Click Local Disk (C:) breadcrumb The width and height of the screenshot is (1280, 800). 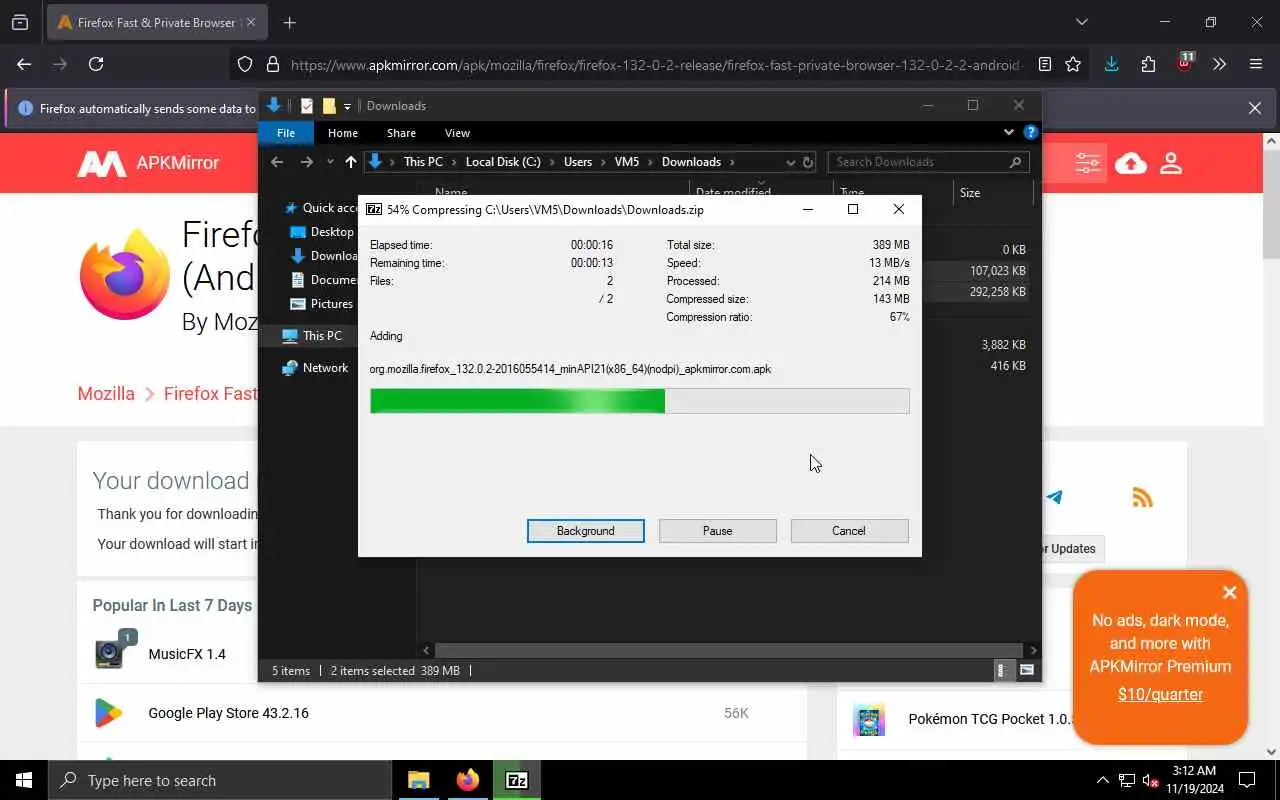coord(503,162)
